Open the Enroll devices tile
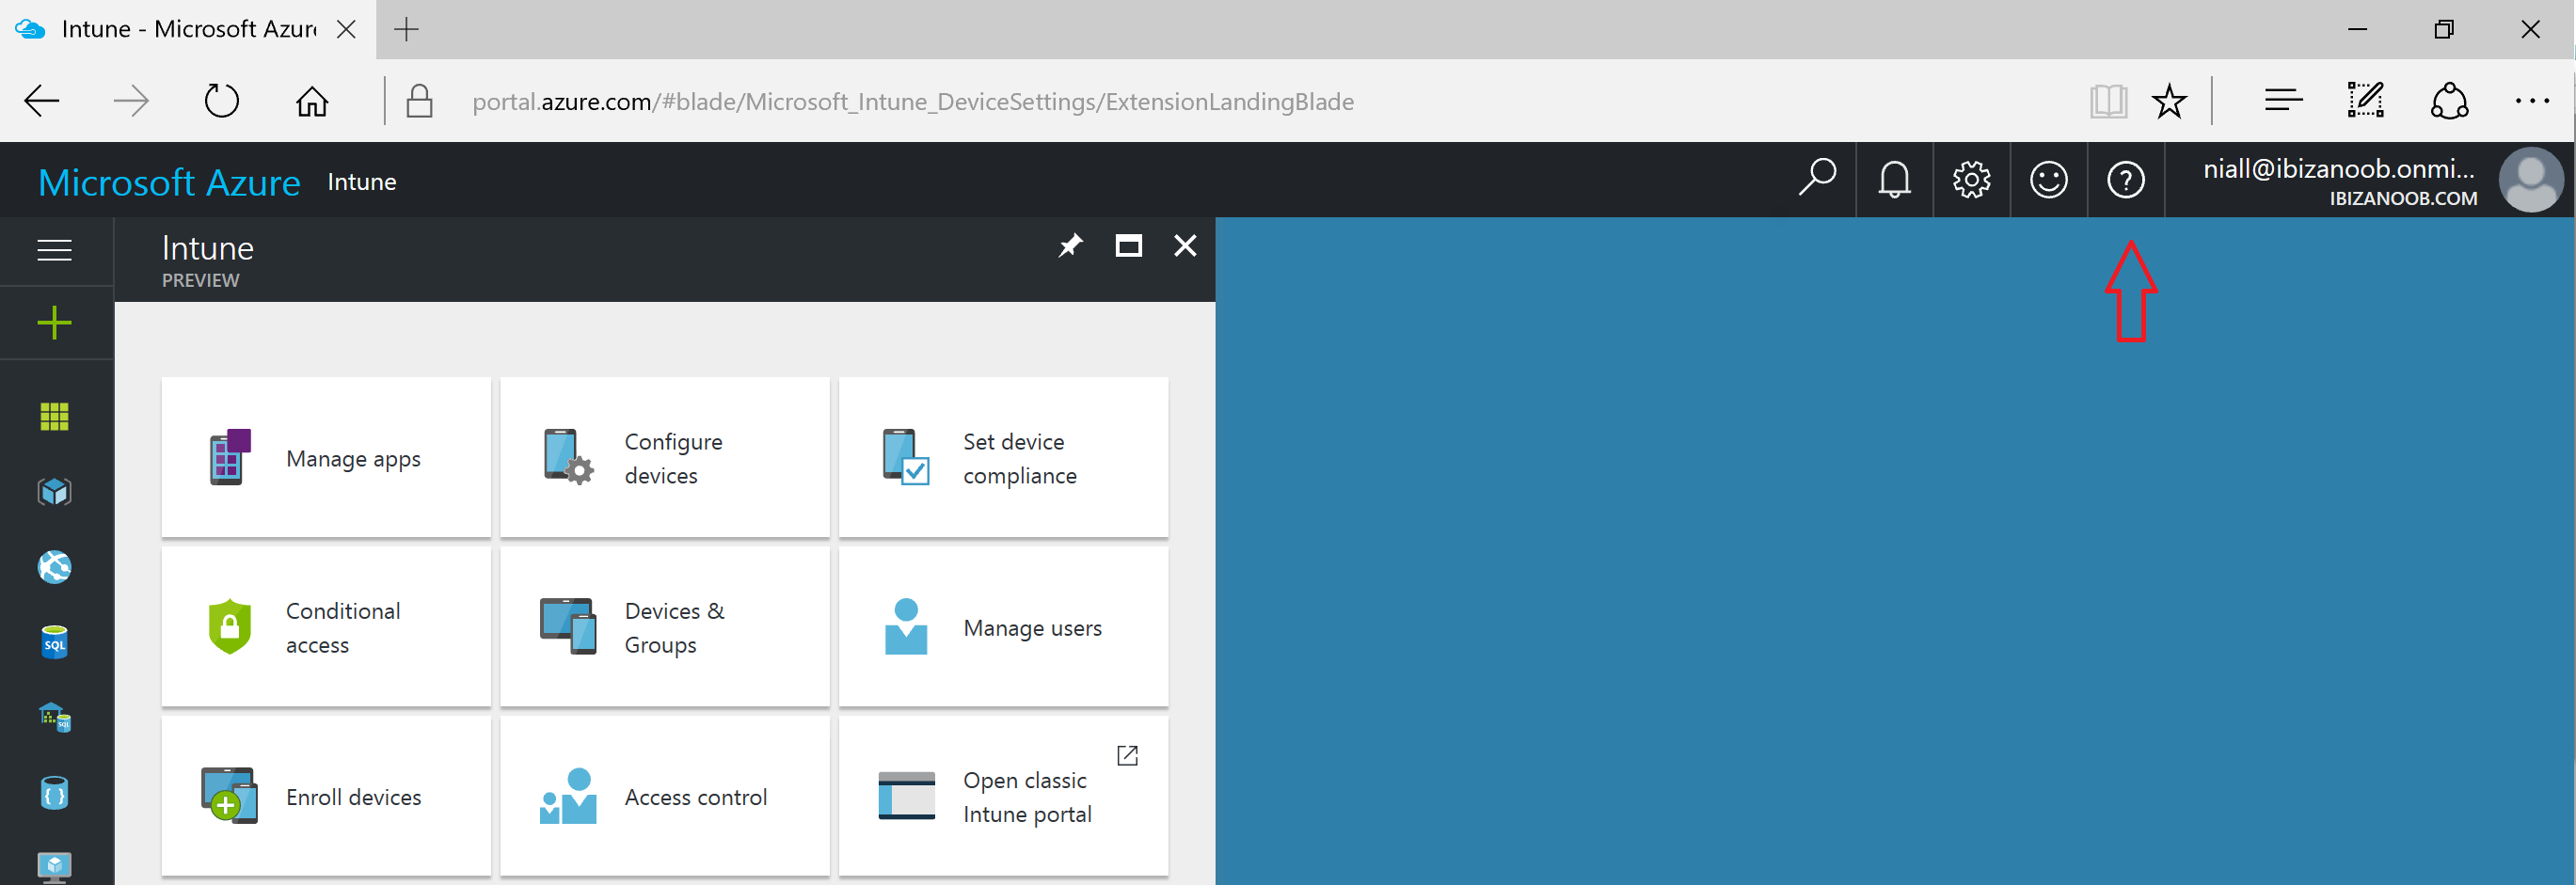The image size is (2576, 885). (326, 796)
